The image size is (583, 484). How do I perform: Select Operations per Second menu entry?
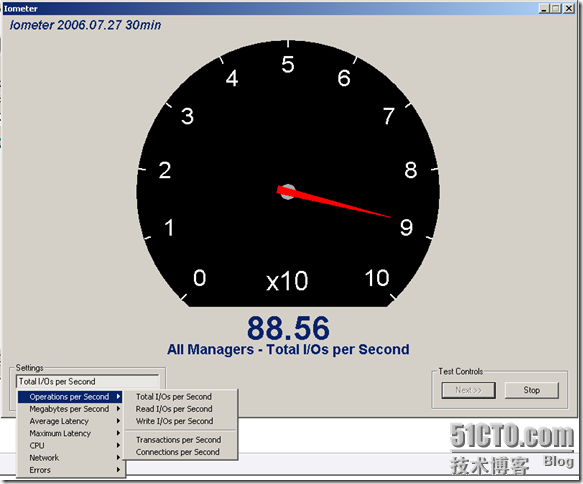coord(70,397)
